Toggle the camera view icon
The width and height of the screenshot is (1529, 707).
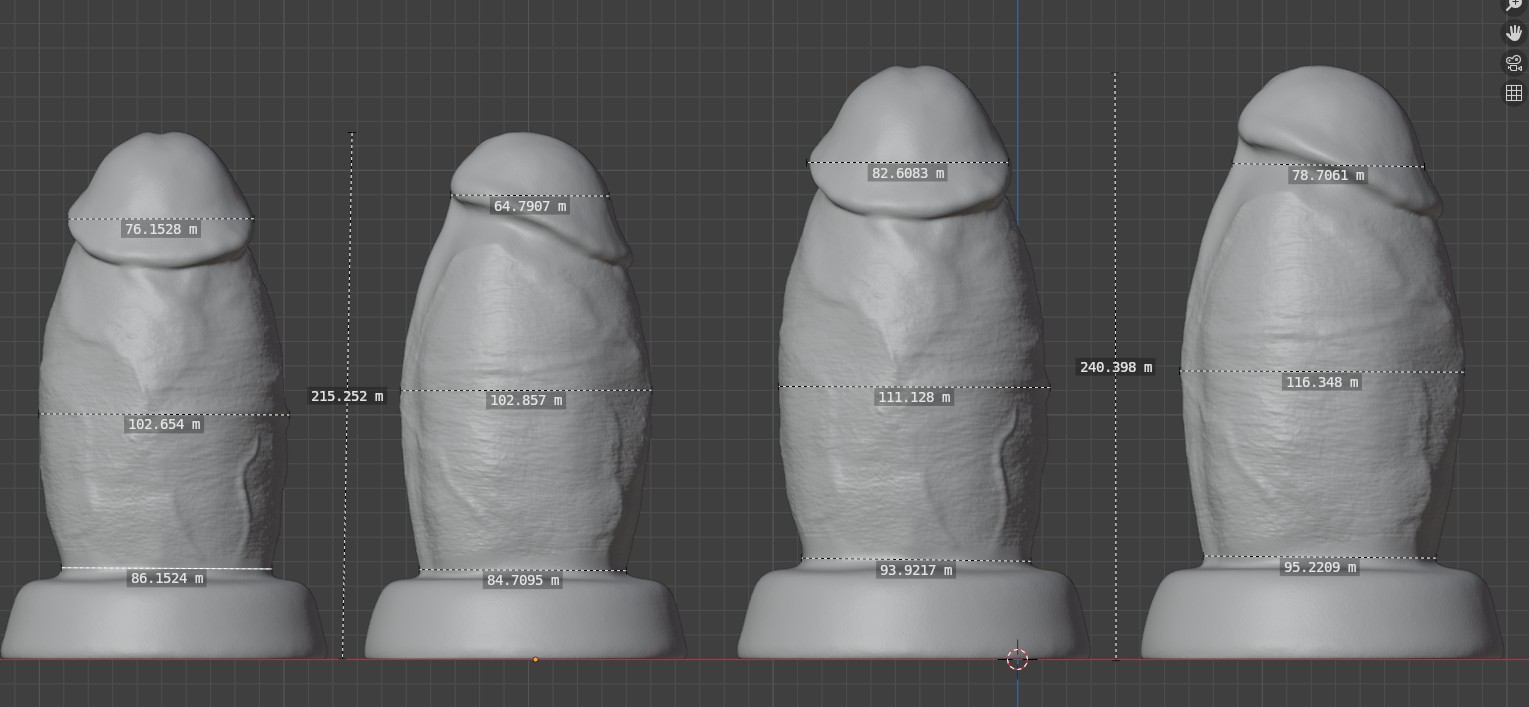click(x=1513, y=63)
